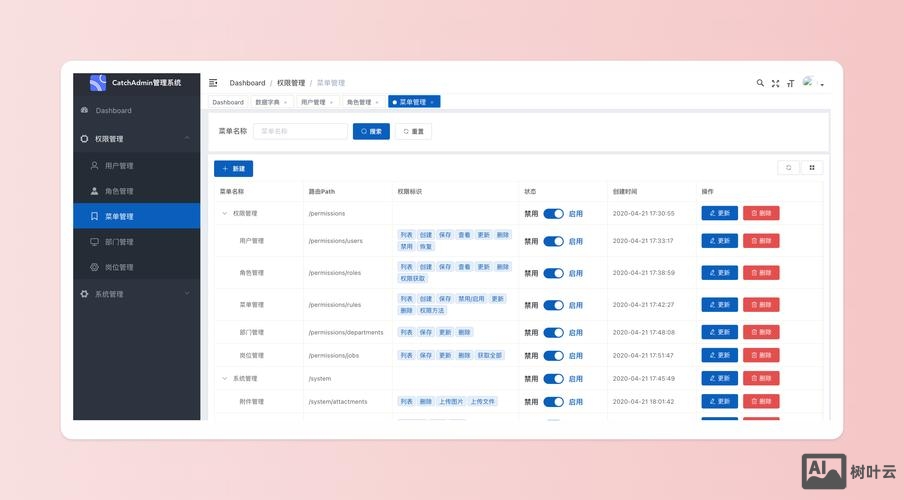Click the 用户管理 person icon in sidebar
The width and height of the screenshot is (904, 500).
pyautogui.click(x=95, y=166)
